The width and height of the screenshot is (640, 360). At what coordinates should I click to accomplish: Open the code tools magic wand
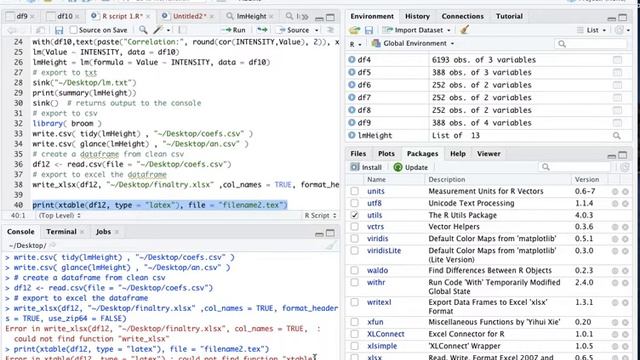coord(158,30)
